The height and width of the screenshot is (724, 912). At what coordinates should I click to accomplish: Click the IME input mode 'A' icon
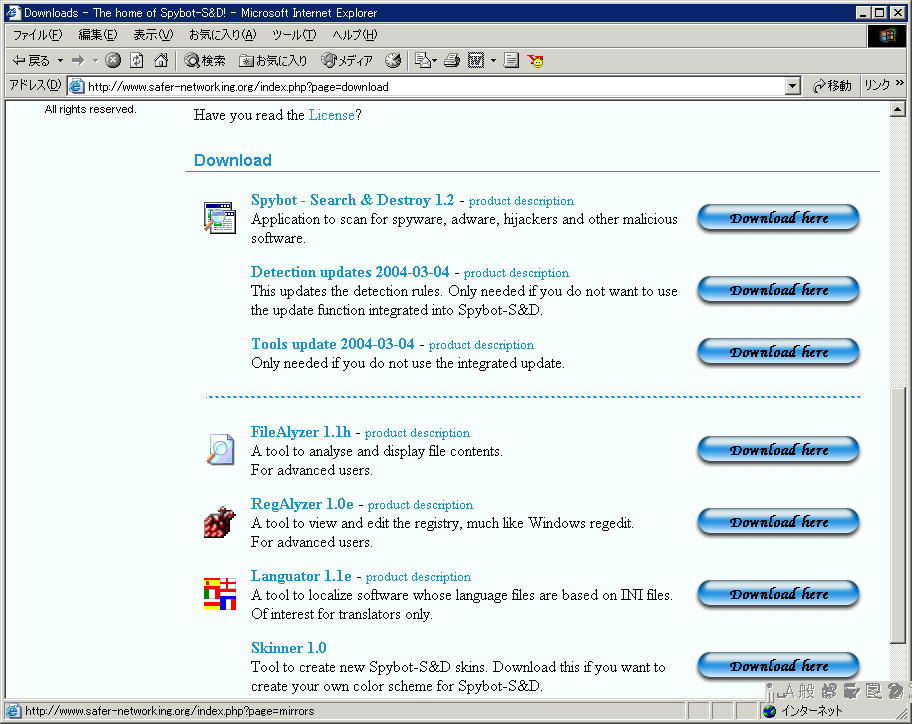pos(786,691)
